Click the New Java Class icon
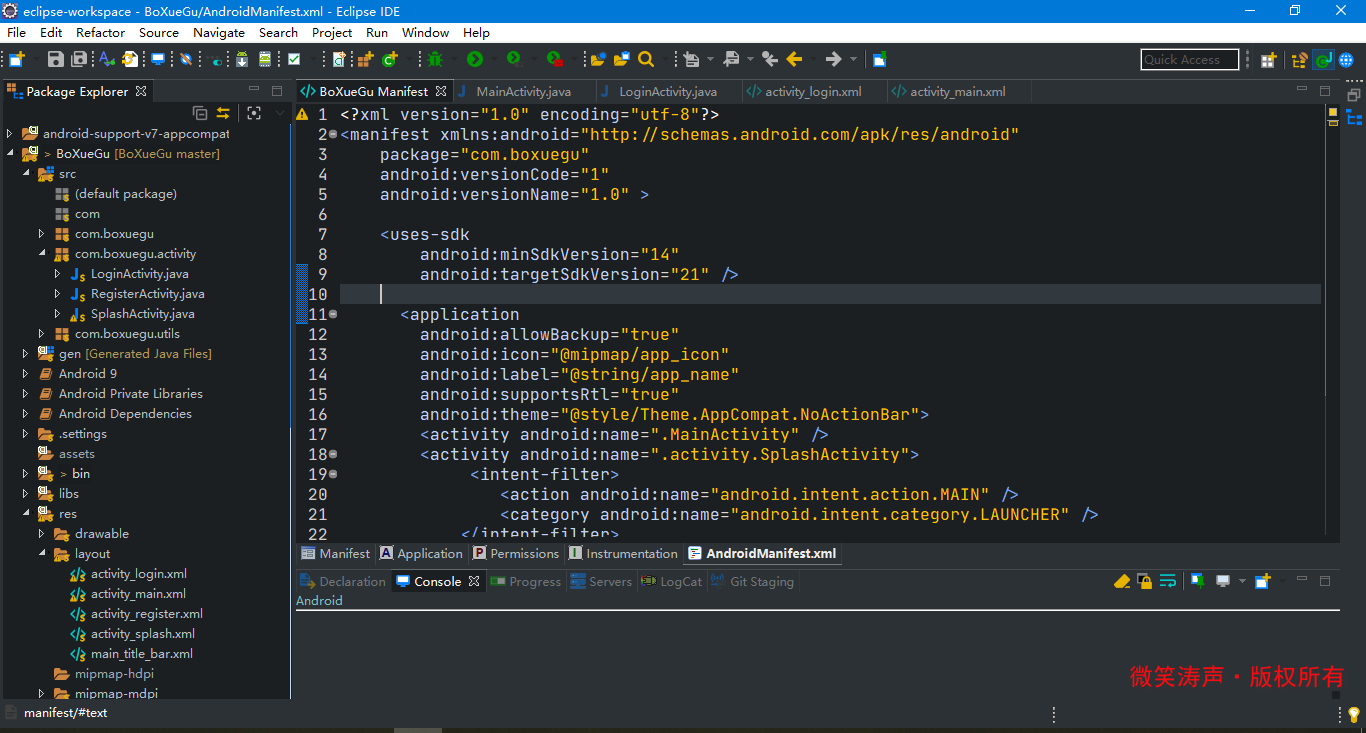Screen dimensions: 1366x733 389,60
